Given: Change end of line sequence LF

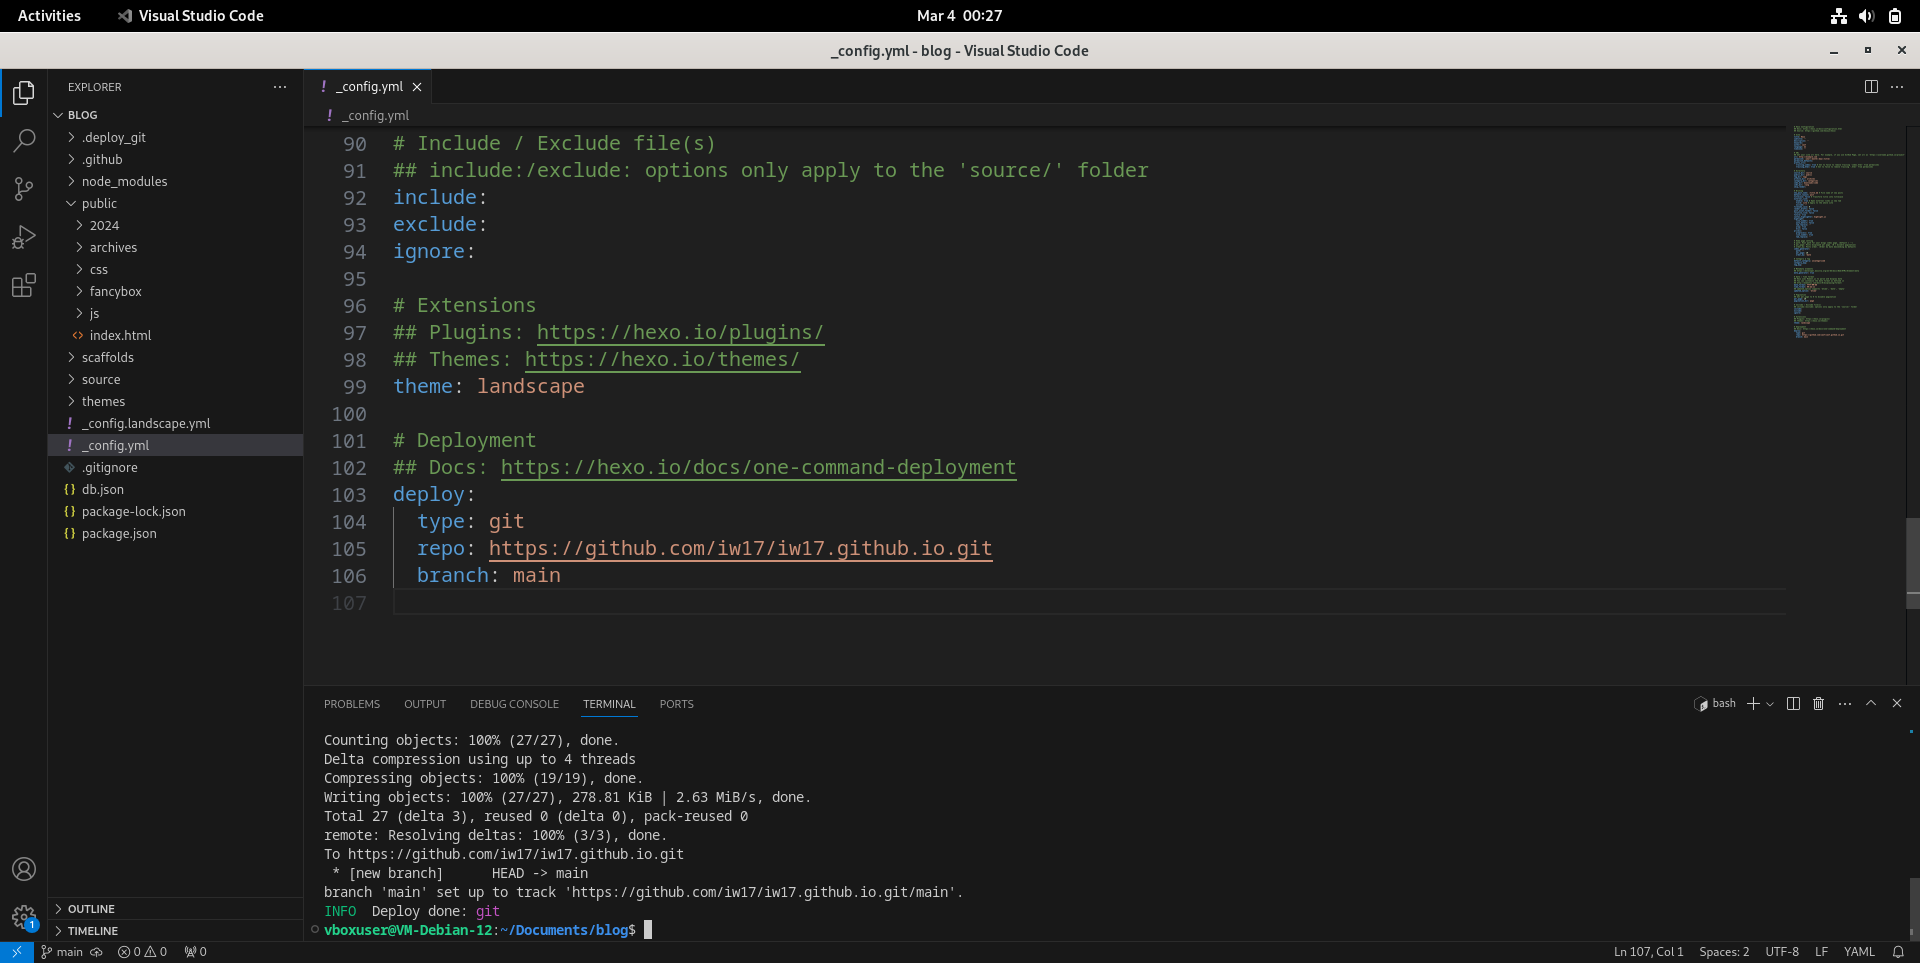Looking at the screenshot, I should (1821, 952).
